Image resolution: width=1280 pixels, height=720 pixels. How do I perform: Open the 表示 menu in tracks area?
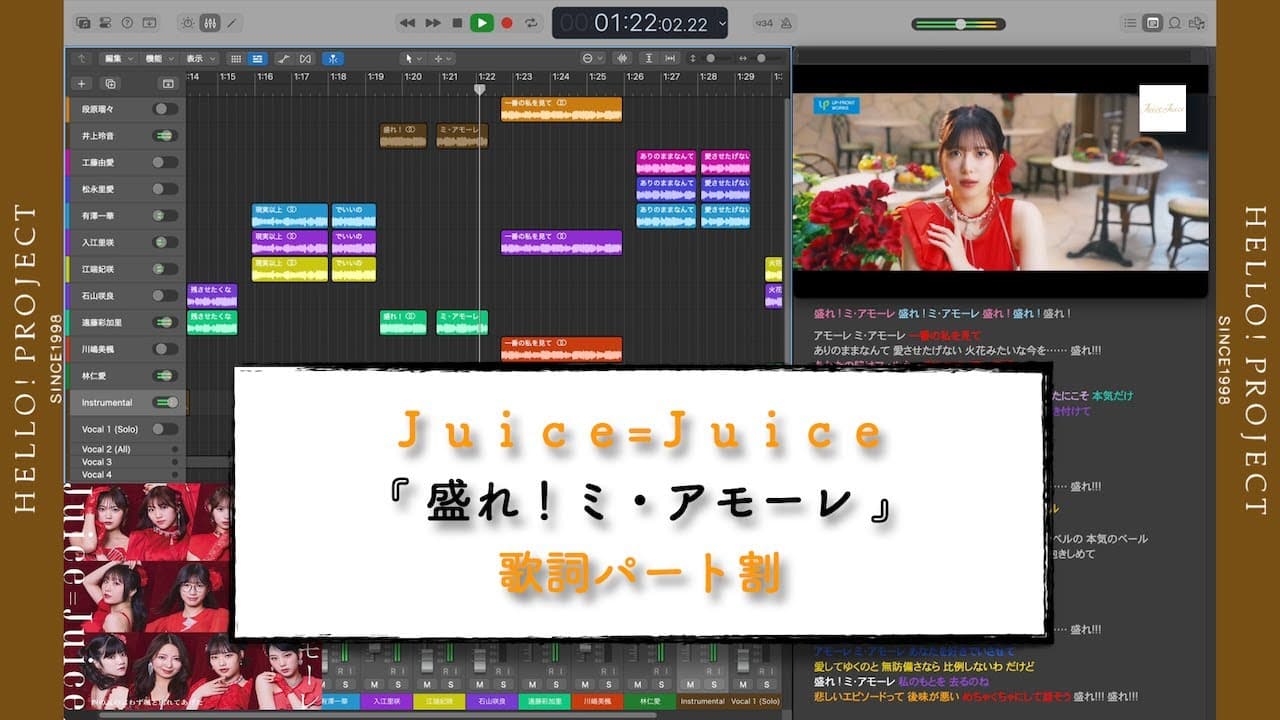(x=200, y=59)
